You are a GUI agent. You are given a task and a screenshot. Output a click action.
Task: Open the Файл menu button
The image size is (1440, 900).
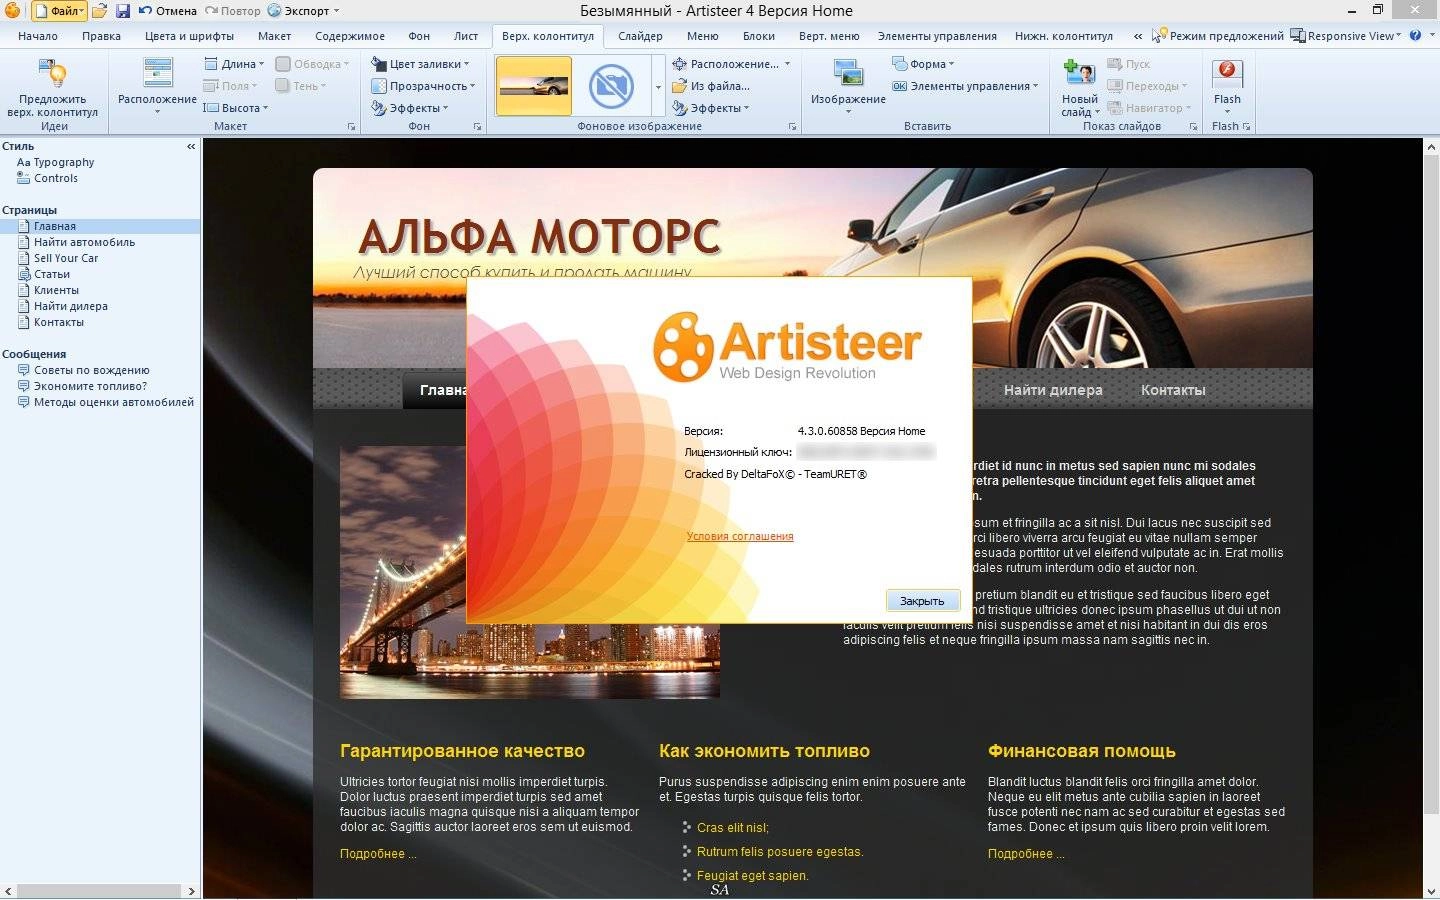[59, 11]
